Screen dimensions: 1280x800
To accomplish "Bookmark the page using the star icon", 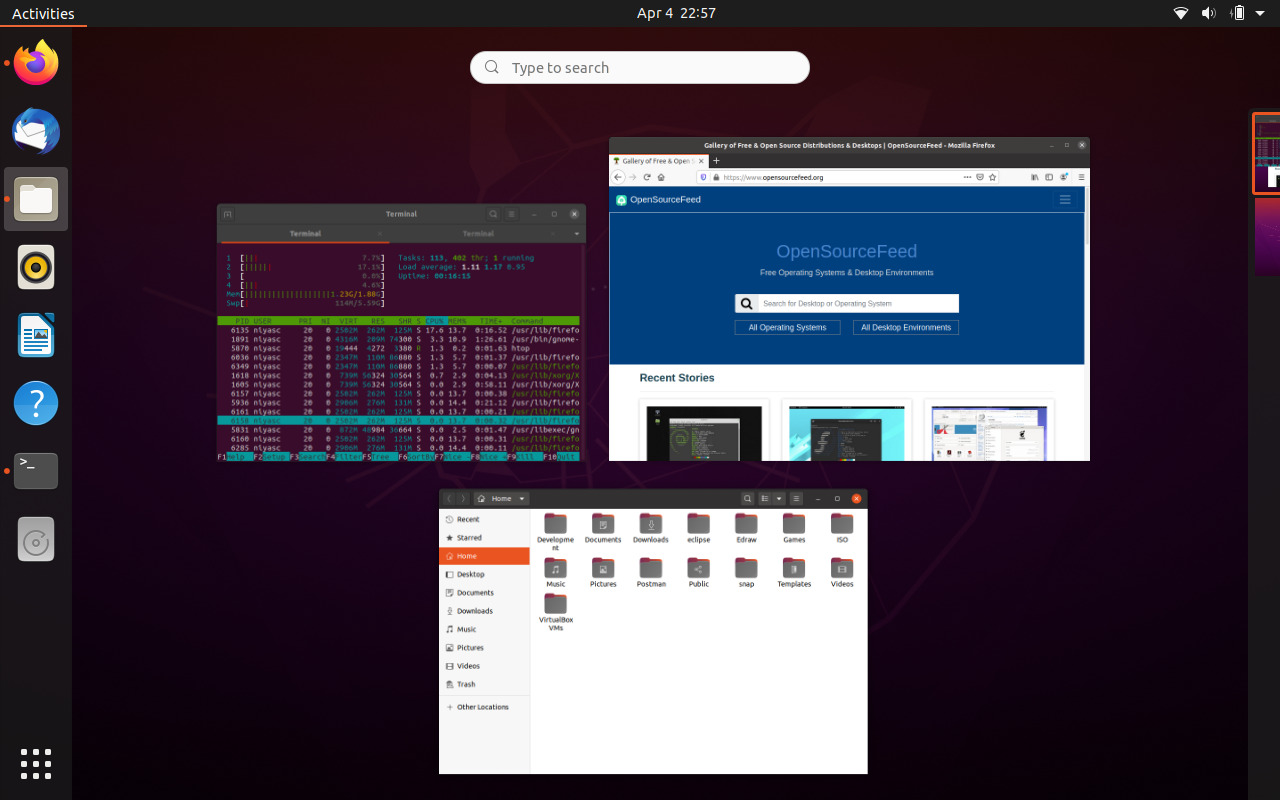I will (992, 176).
